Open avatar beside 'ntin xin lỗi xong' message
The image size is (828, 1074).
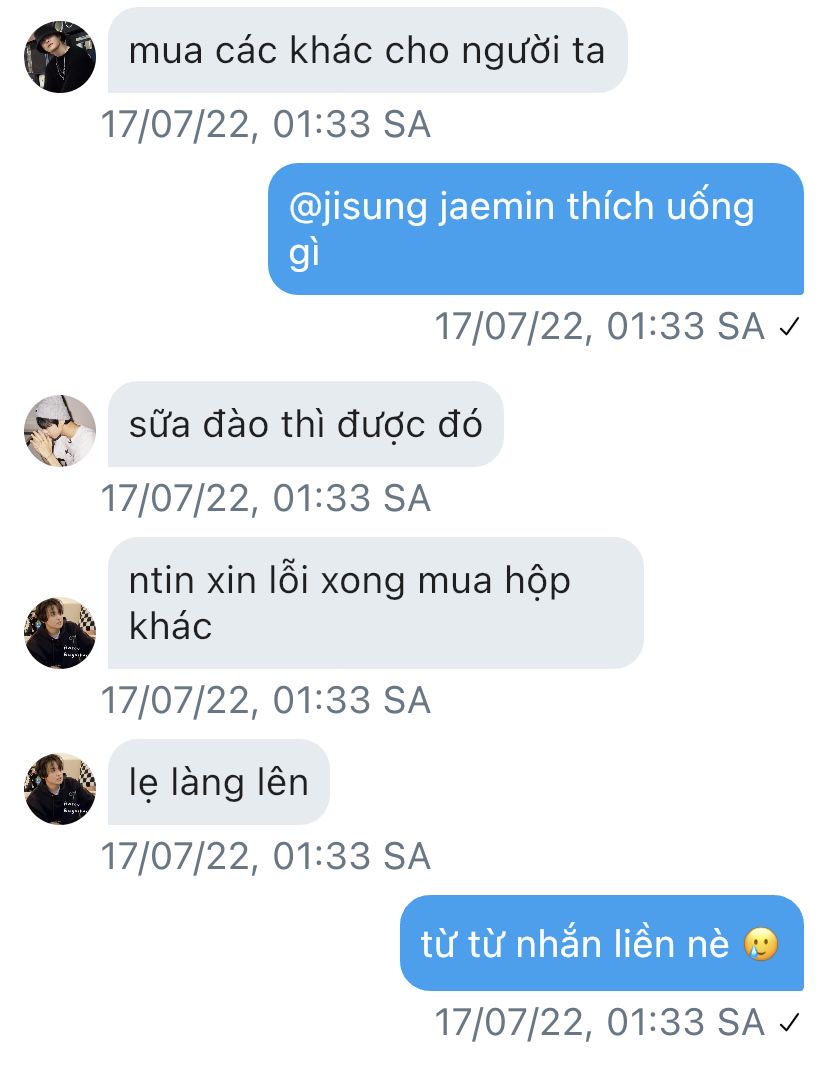60,633
